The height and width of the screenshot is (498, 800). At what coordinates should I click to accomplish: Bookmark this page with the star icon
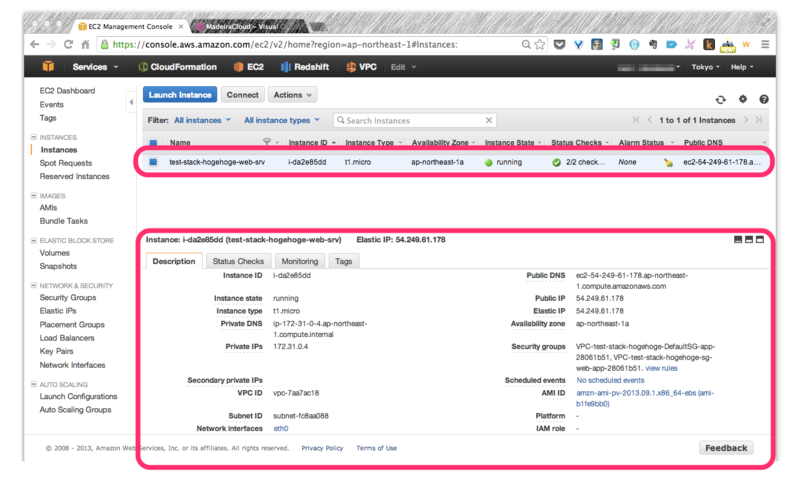(540, 44)
